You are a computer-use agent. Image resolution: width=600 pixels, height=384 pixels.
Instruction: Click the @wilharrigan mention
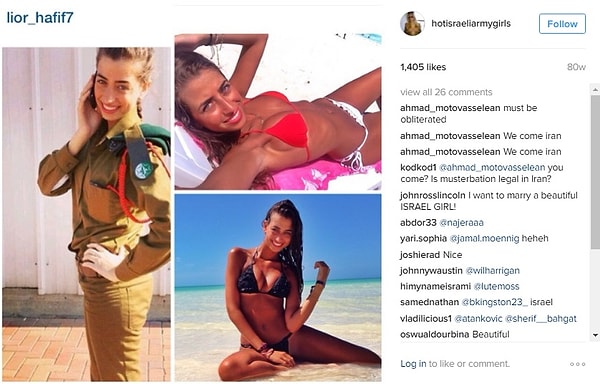(x=492, y=271)
